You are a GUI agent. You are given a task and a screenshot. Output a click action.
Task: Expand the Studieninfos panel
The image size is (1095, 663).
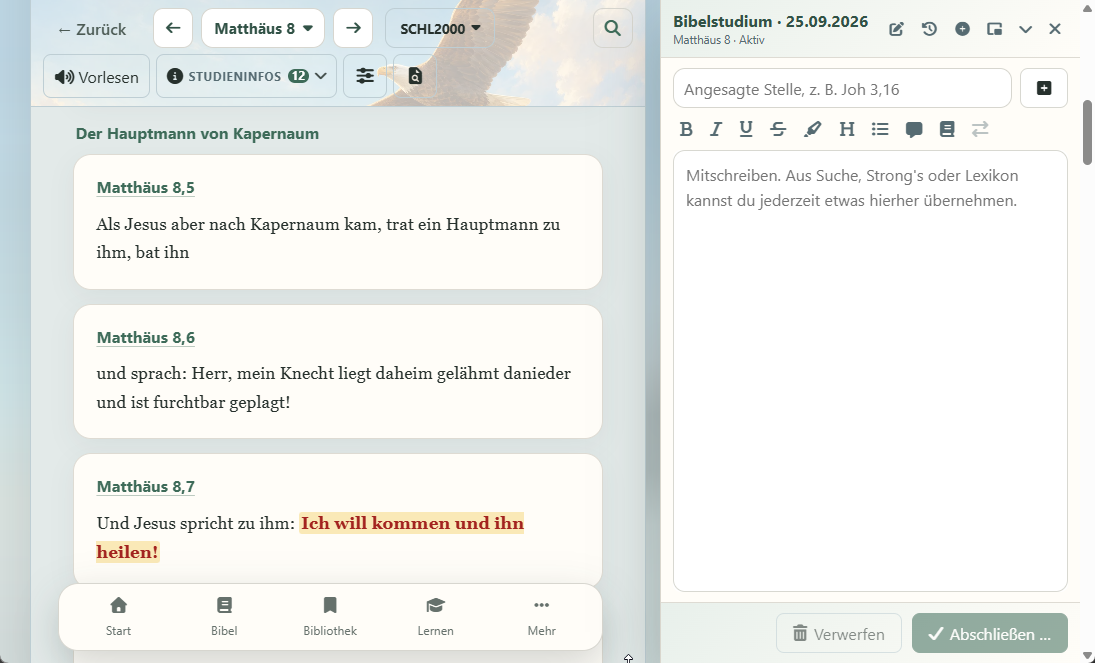pos(246,76)
